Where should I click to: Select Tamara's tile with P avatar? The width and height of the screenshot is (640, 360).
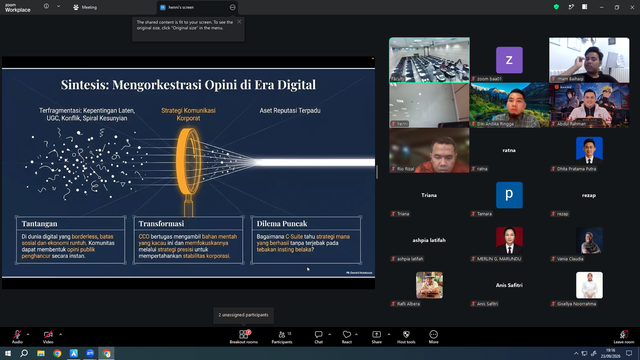[x=509, y=195]
